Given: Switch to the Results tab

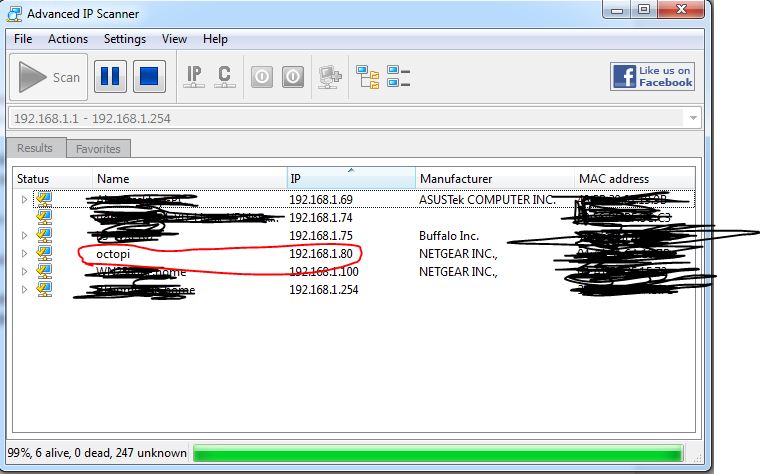Looking at the screenshot, I should [35, 147].
